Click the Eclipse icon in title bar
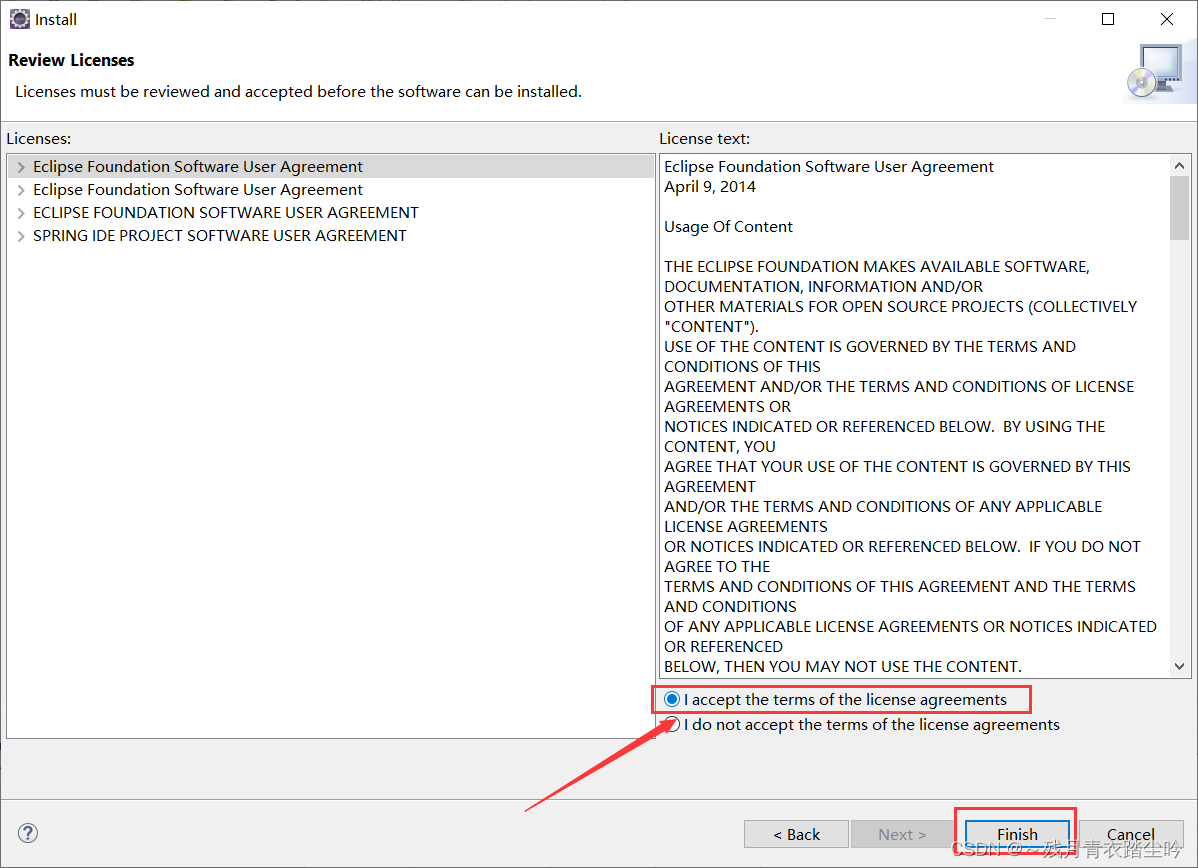The height and width of the screenshot is (868, 1198). click(x=19, y=19)
